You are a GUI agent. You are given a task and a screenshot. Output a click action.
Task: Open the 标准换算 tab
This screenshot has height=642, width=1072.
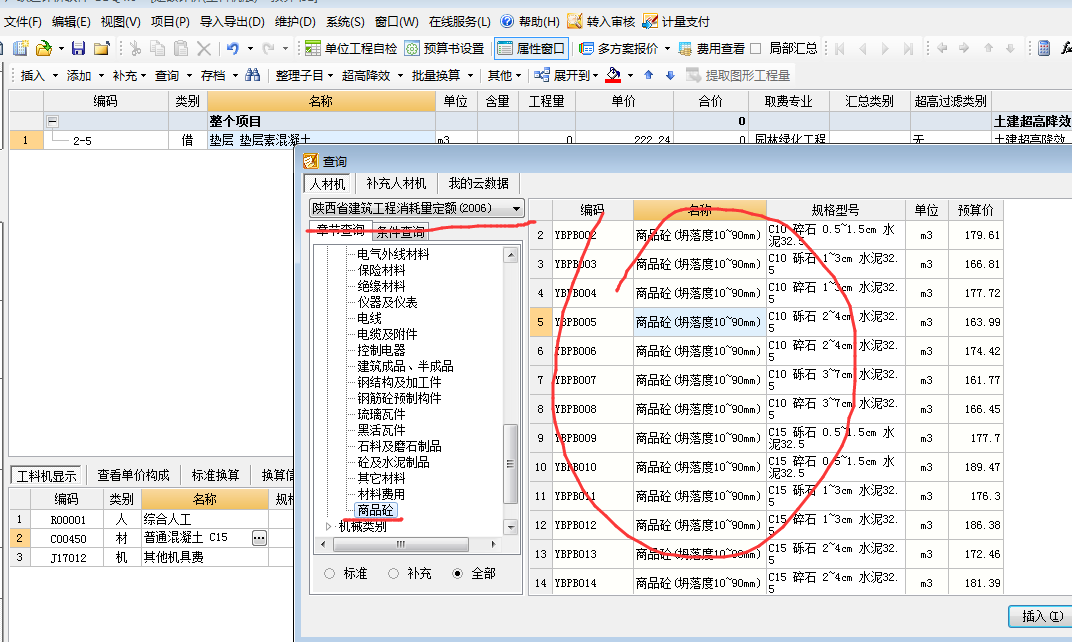pos(215,475)
